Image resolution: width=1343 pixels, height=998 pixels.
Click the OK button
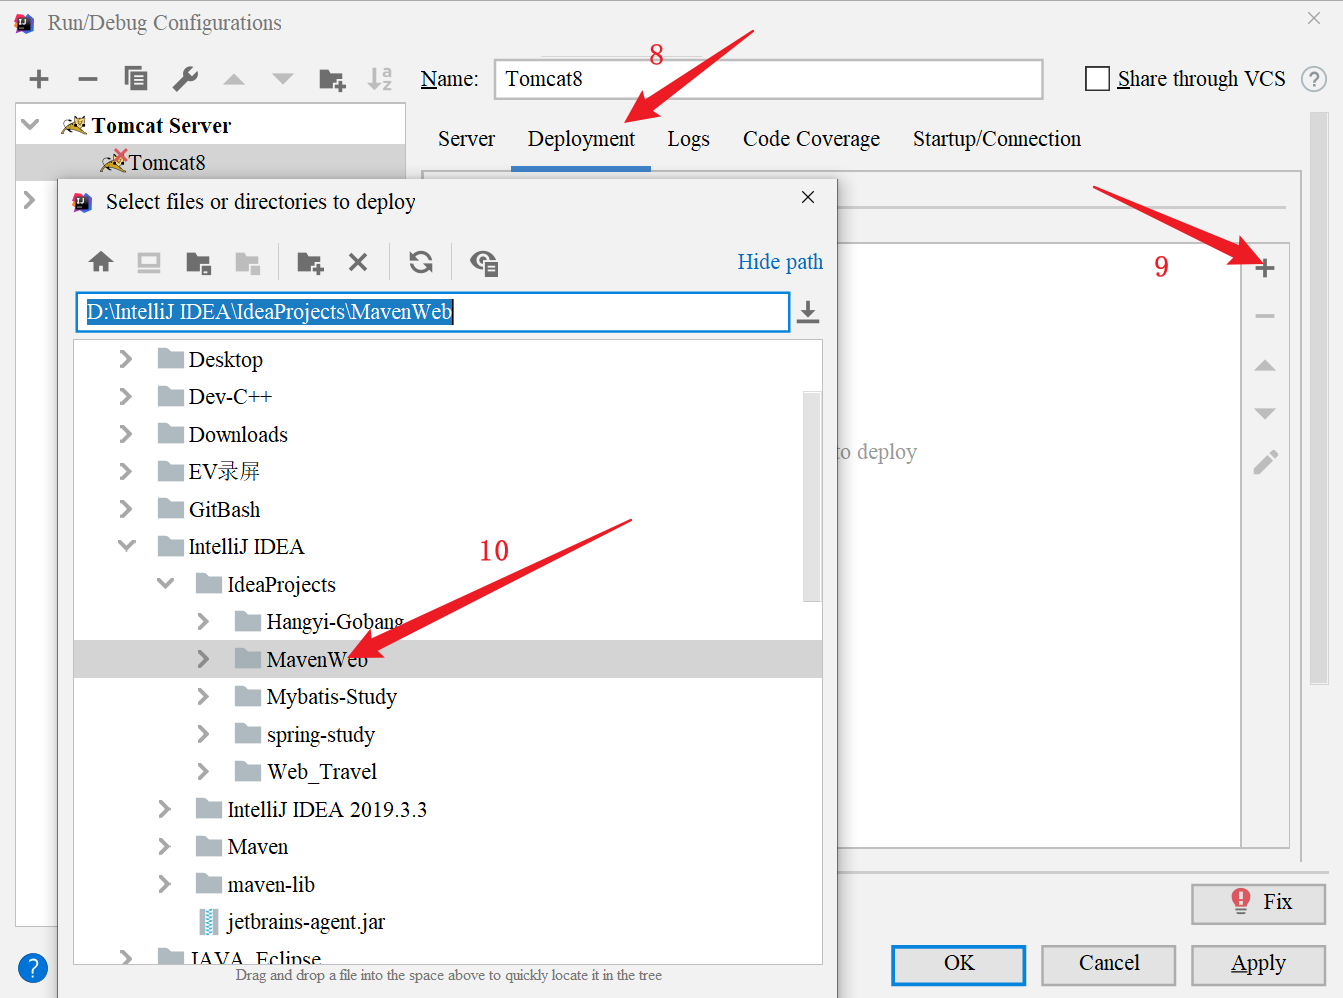pos(959,964)
